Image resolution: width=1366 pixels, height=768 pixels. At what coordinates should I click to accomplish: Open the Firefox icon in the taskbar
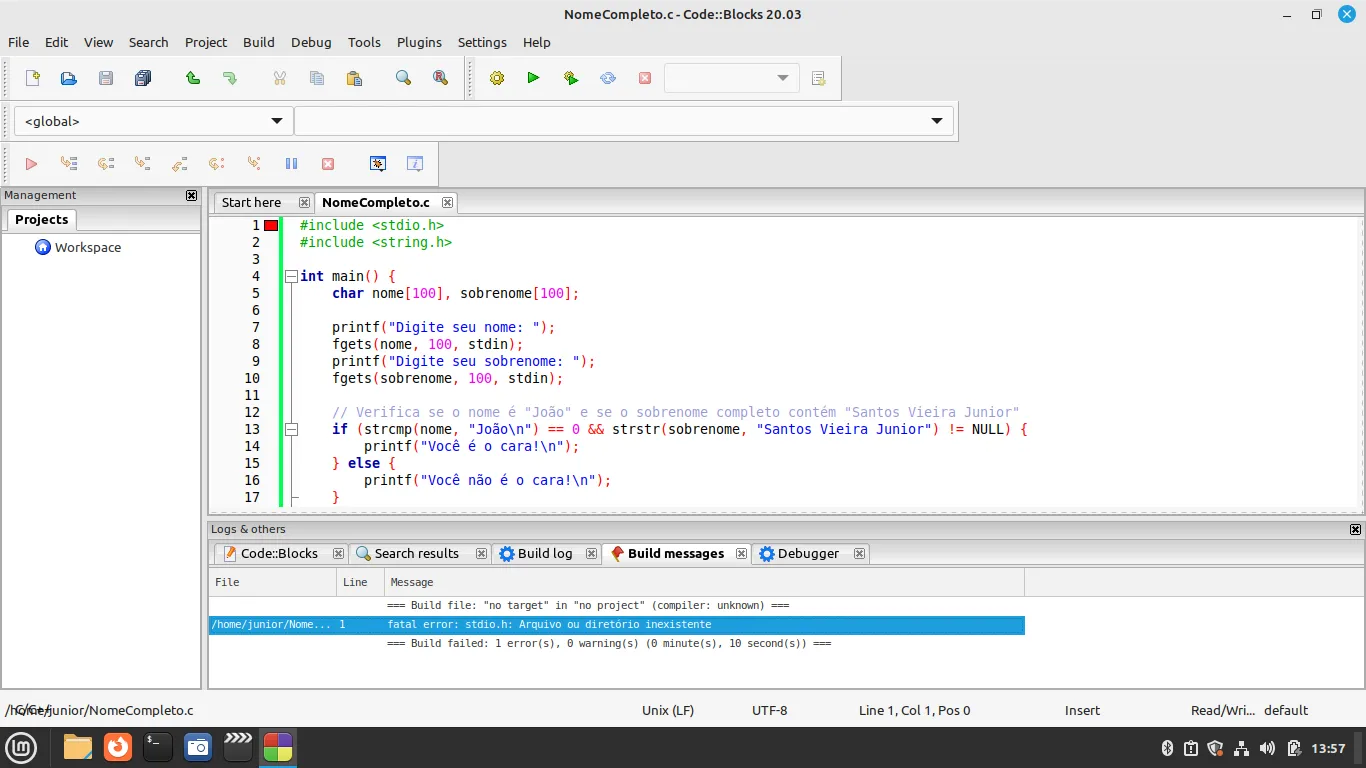pos(118,747)
